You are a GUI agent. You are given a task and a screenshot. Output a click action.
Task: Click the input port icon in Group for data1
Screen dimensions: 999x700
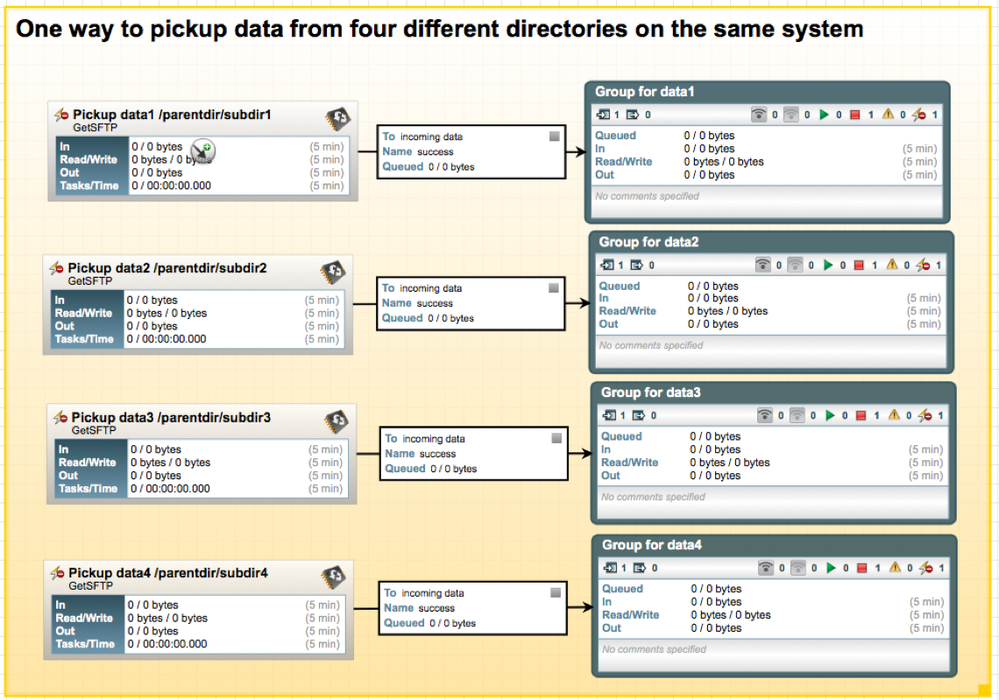603,115
